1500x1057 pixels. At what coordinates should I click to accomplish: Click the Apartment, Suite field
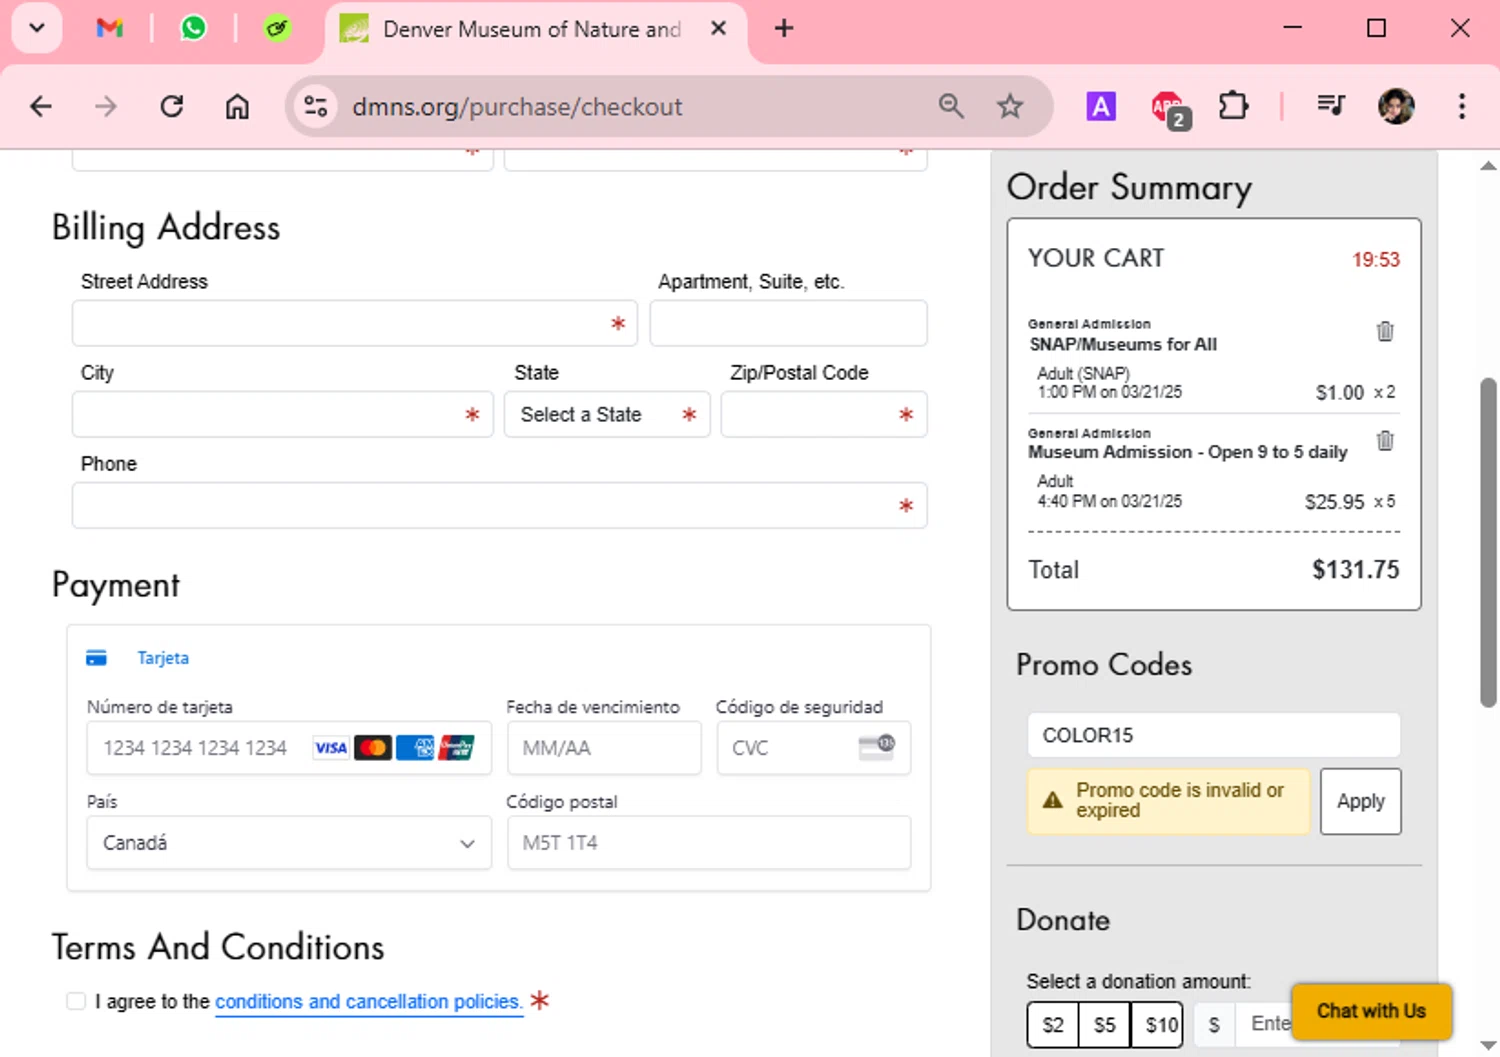789,323
